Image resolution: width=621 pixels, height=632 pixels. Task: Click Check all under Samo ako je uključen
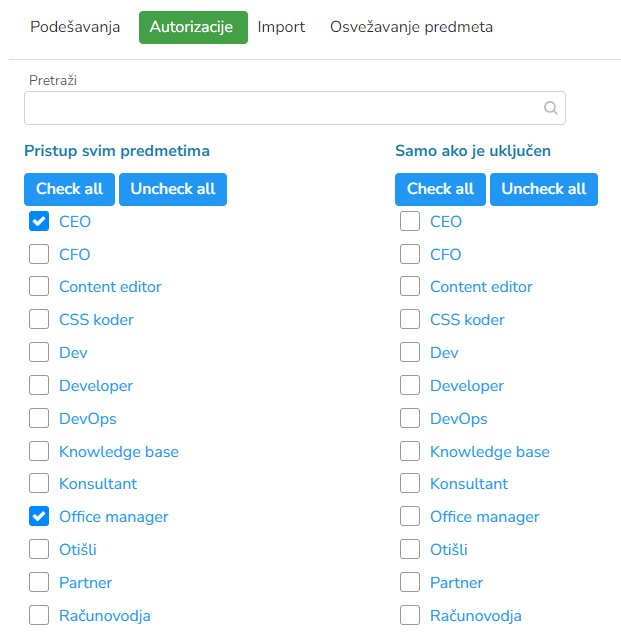[440, 189]
